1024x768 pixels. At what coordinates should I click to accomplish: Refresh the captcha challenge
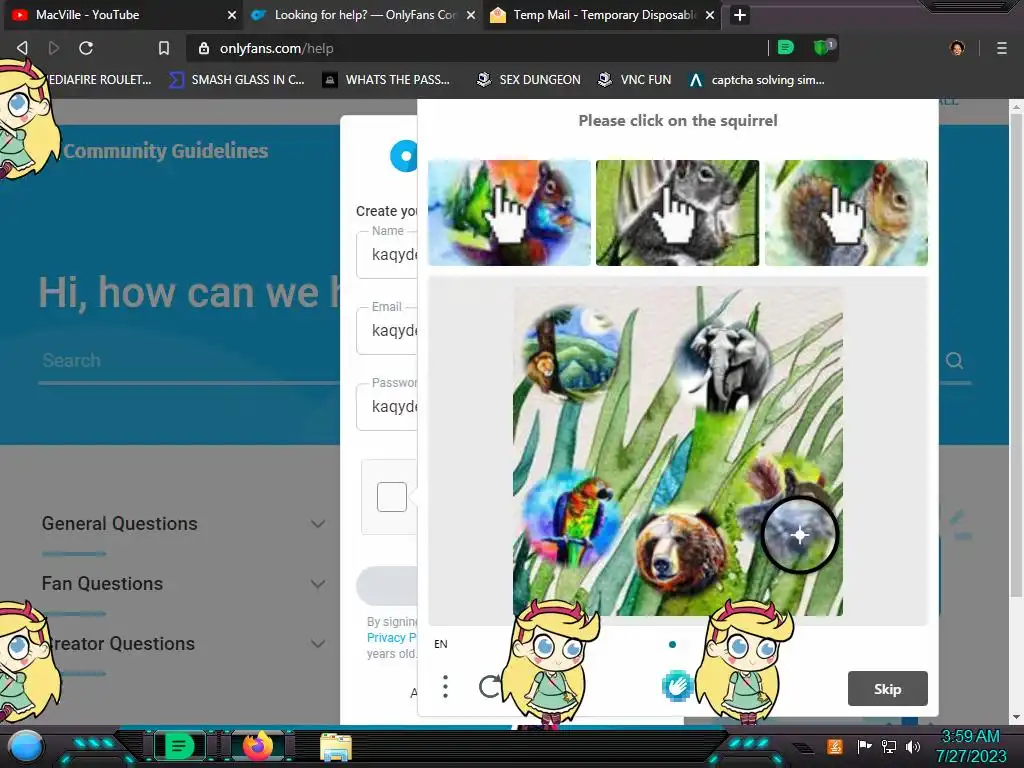point(490,686)
